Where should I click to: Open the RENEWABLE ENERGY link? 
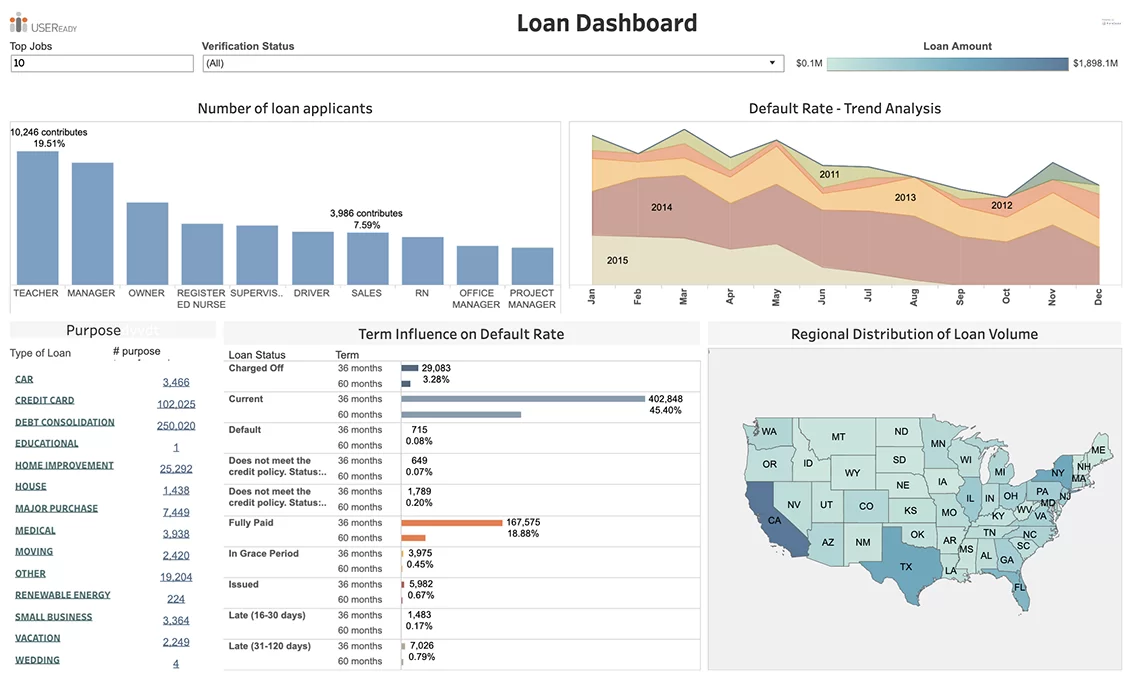[x=63, y=595]
